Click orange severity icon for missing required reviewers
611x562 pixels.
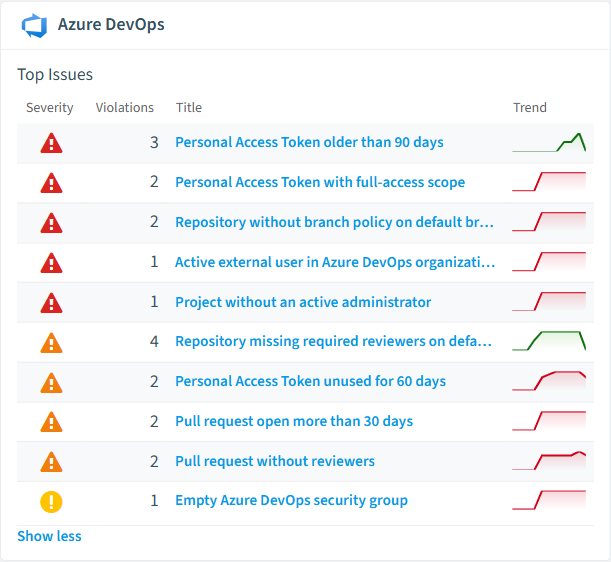click(x=51, y=343)
